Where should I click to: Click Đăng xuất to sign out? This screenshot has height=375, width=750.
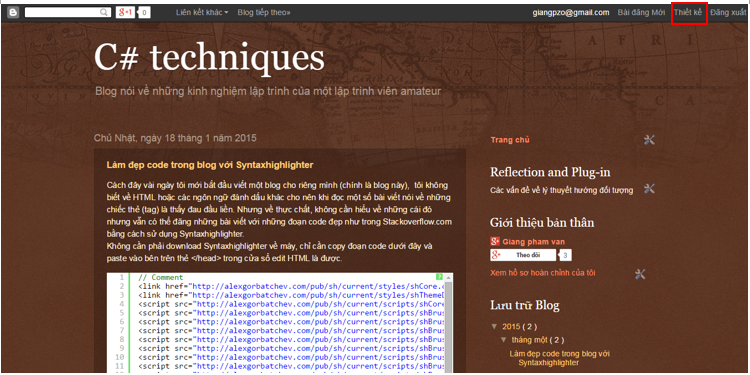[728, 13]
